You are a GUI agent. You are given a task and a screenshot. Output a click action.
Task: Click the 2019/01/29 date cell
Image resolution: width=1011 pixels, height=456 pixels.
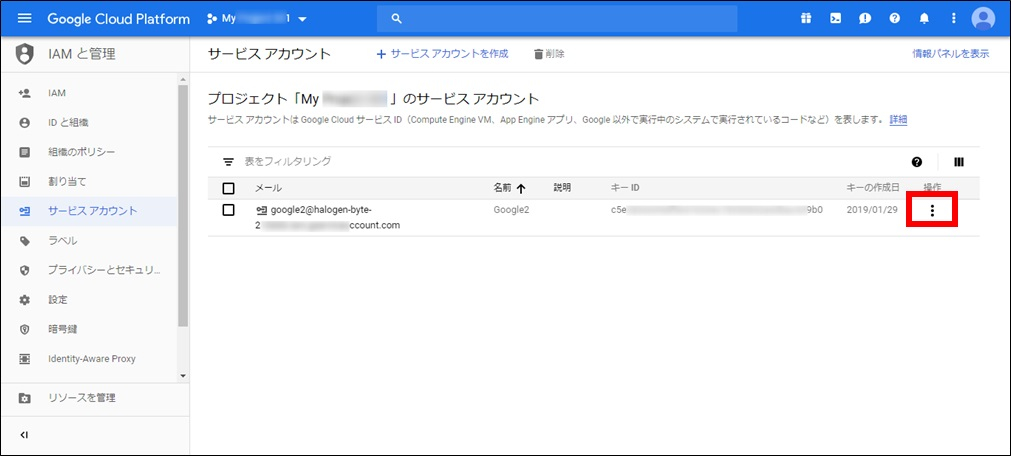tap(872, 210)
